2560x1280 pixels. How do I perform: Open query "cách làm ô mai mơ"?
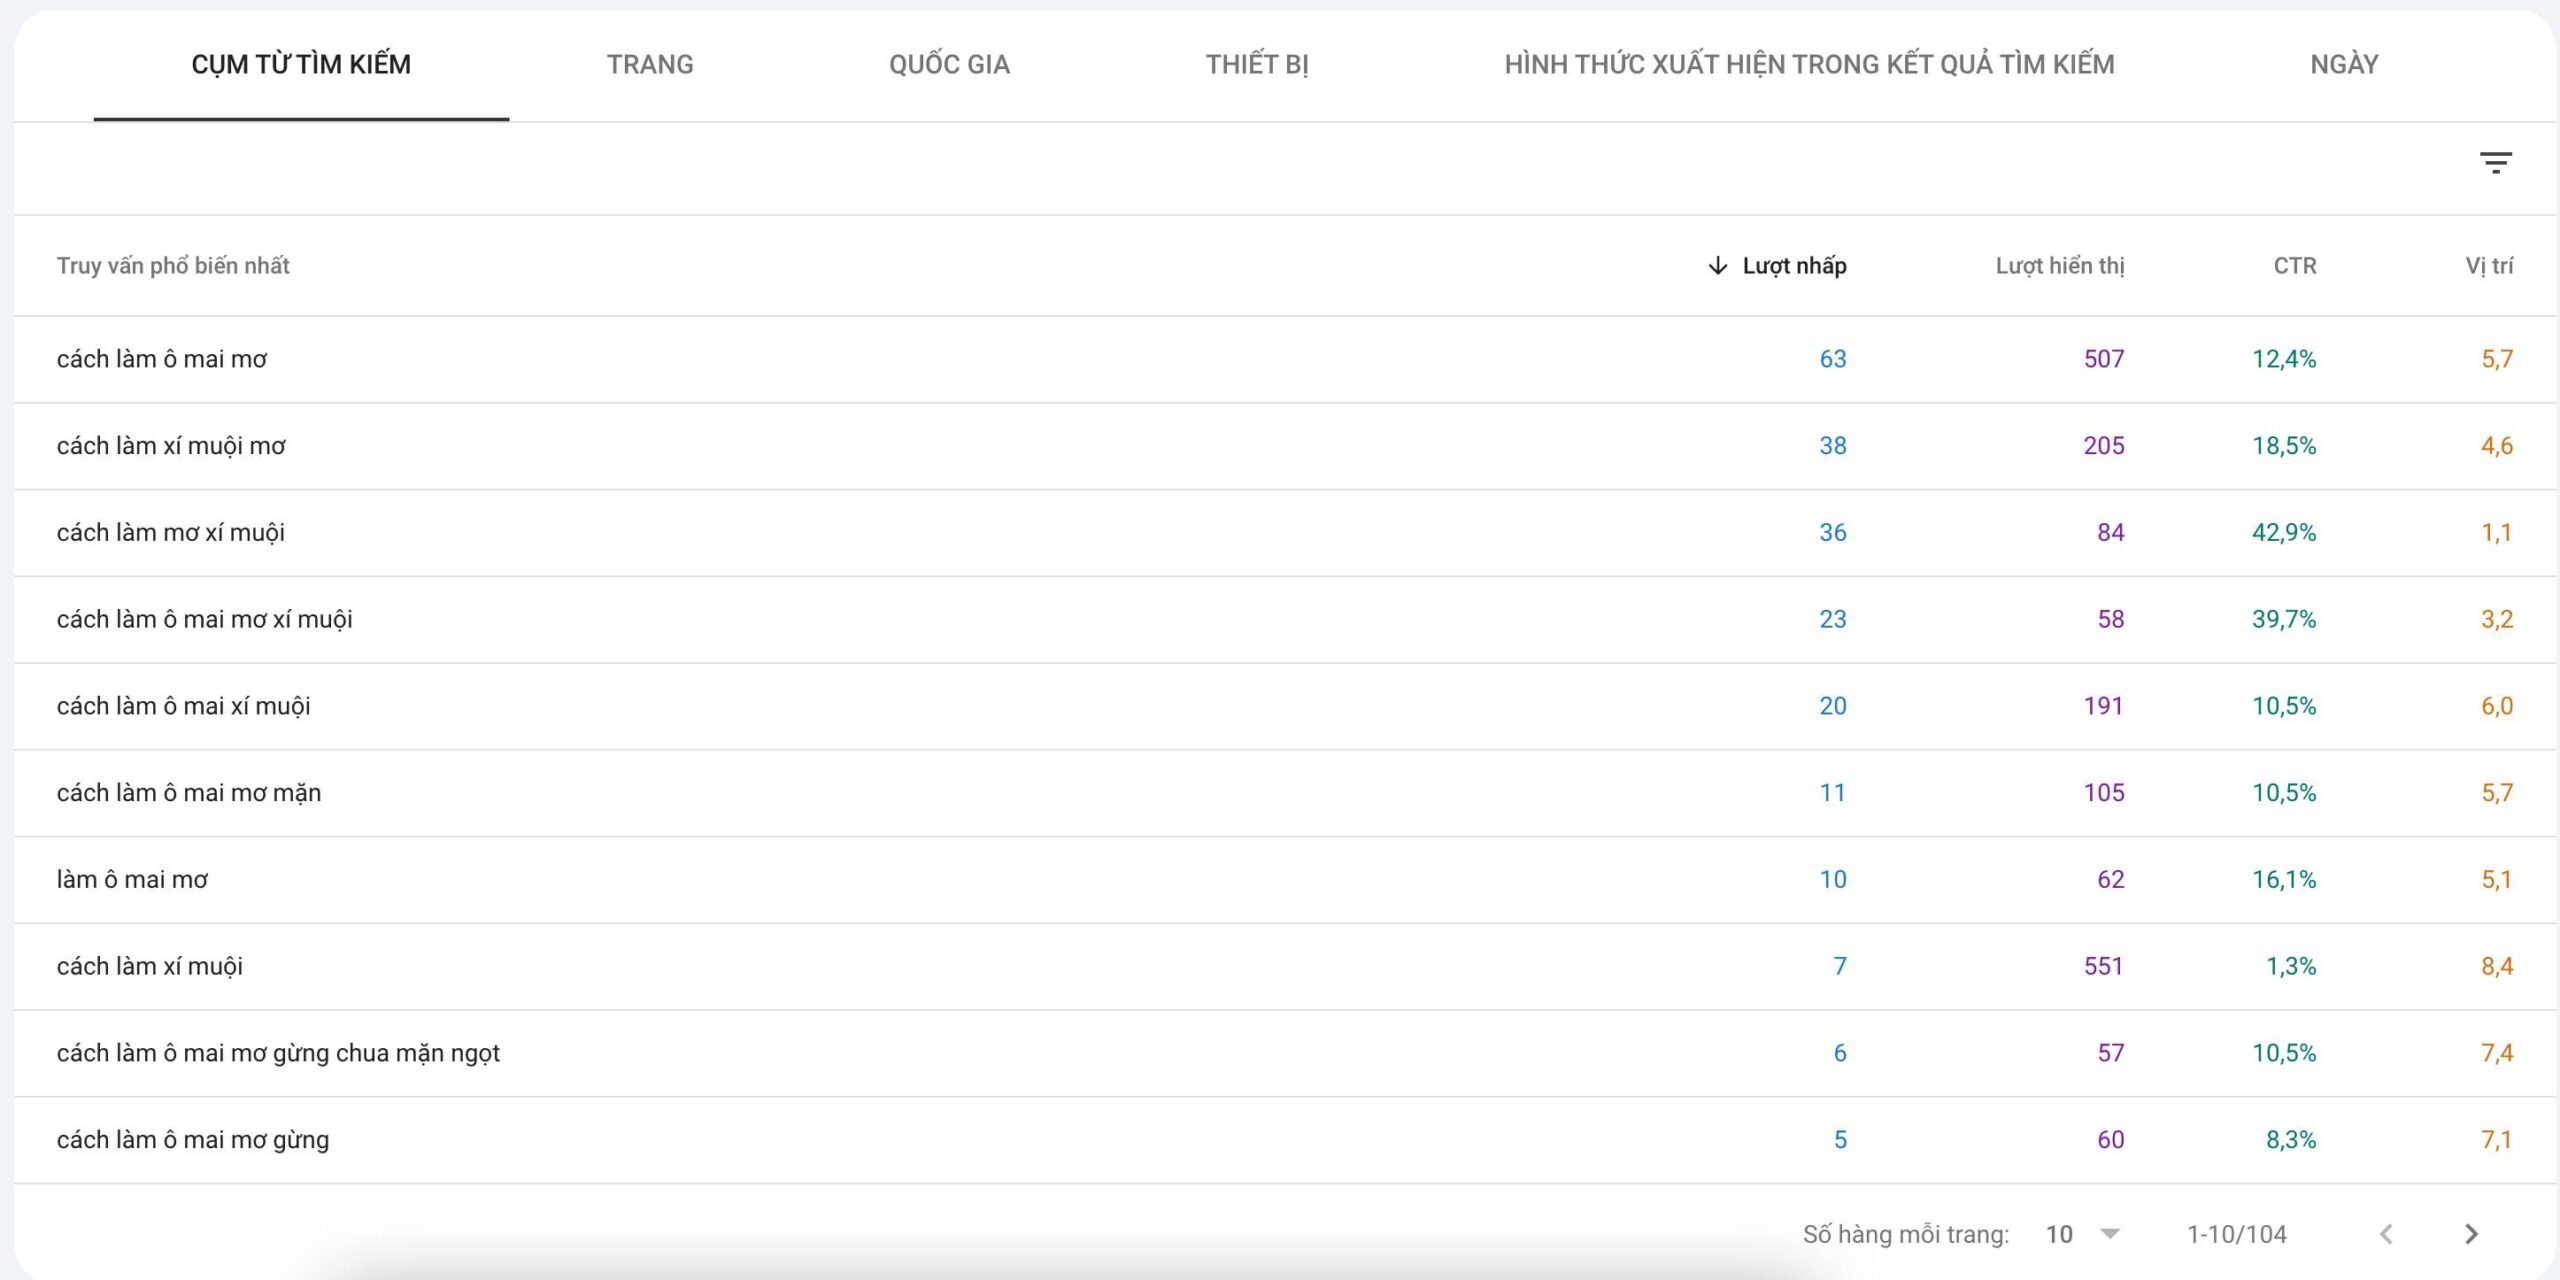(162, 359)
